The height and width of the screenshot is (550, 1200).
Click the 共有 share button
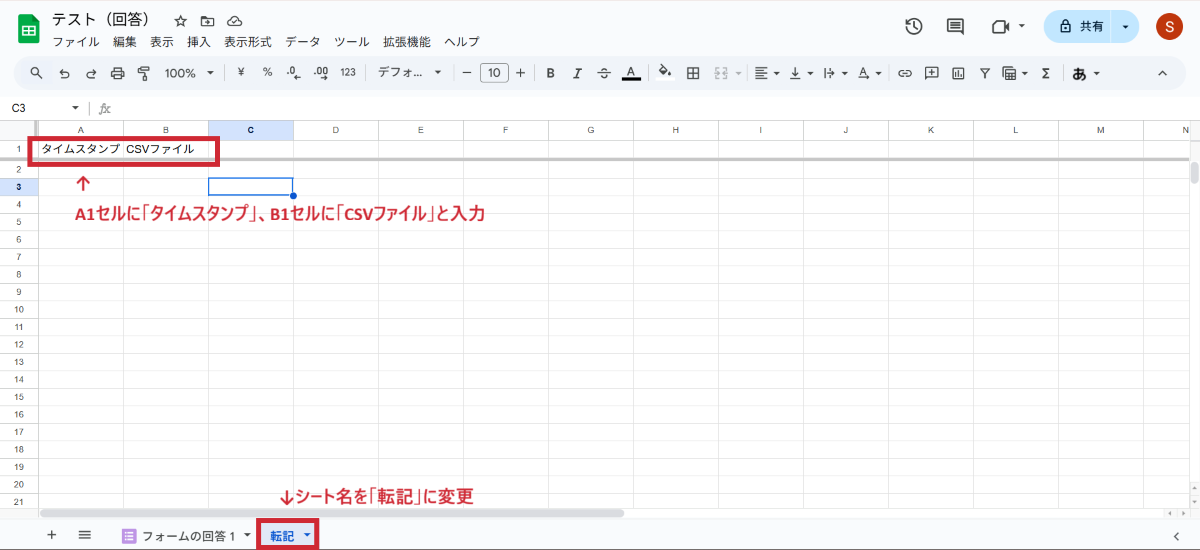click(x=1080, y=27)
